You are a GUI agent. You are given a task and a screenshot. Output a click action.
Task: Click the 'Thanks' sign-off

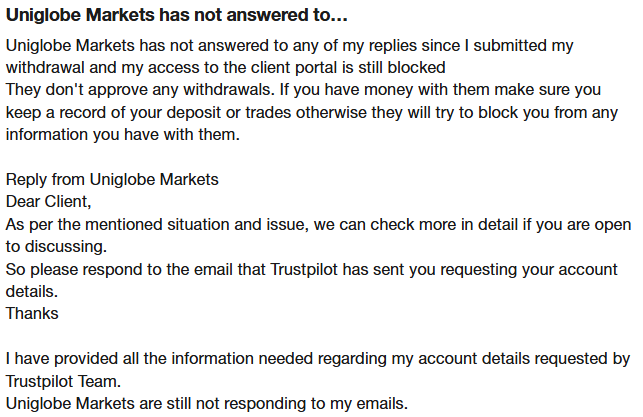click(x=32, y=313)
